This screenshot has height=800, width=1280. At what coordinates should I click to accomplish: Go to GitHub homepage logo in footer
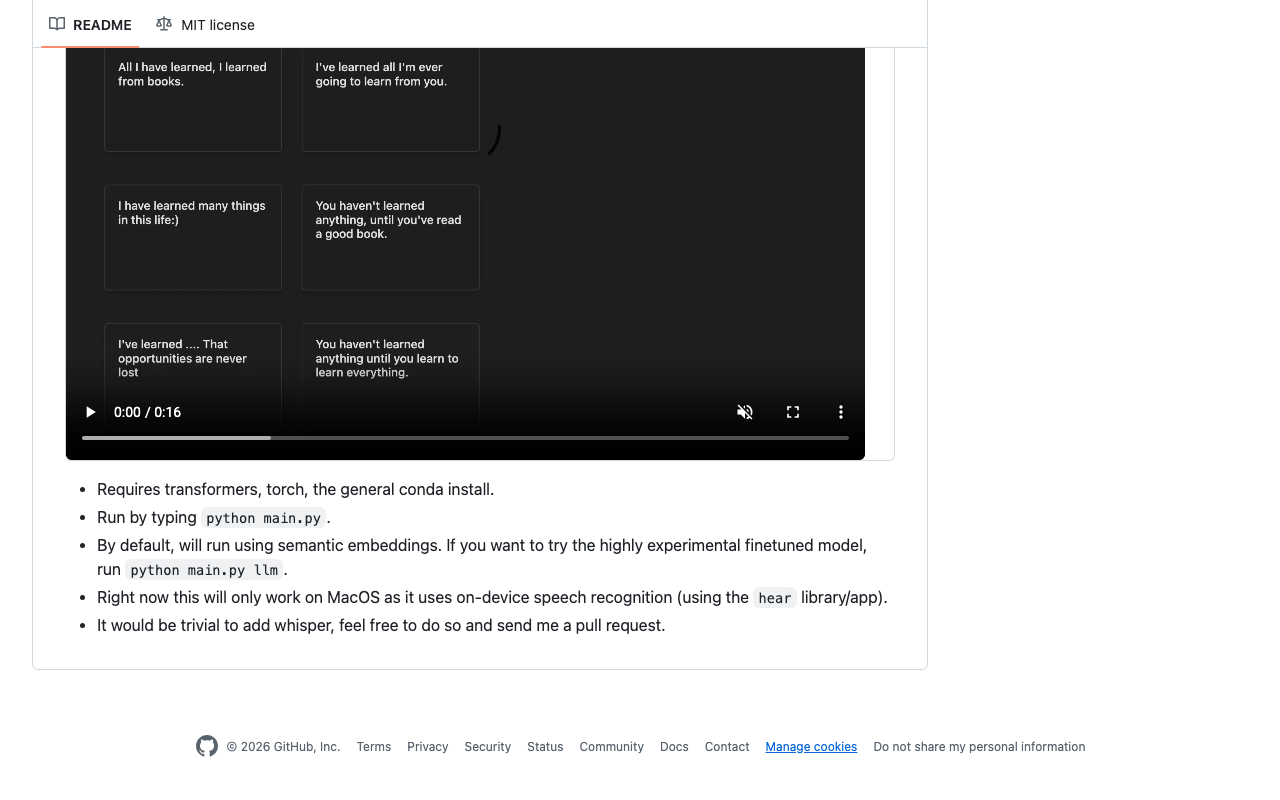coord(207,746)
